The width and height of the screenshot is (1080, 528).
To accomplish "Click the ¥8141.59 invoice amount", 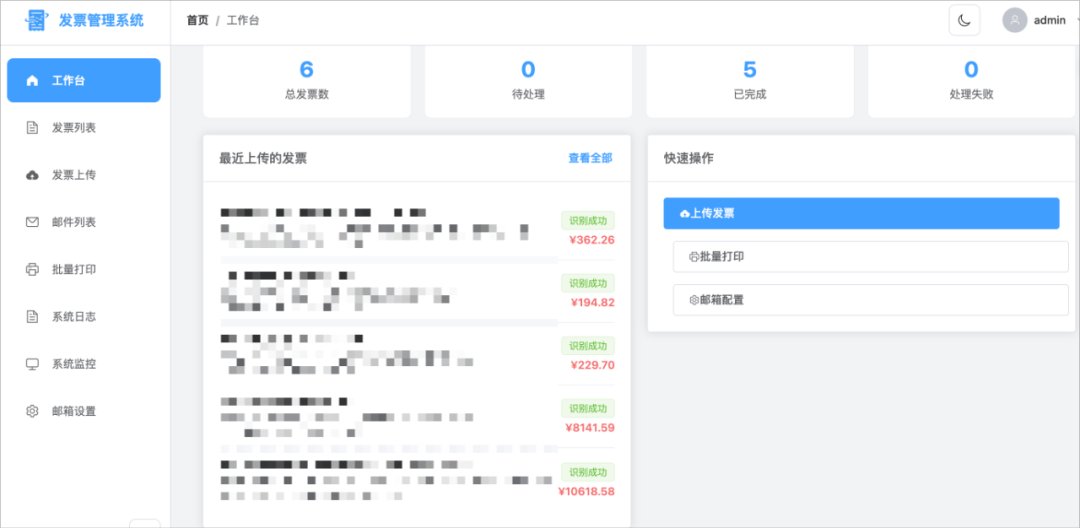I will click(x=590, y=427).
